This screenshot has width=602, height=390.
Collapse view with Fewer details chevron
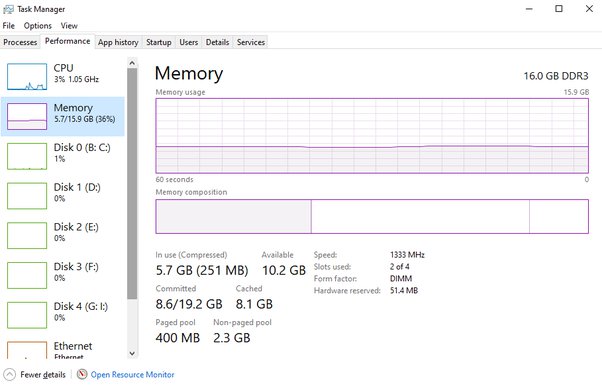click(9, 374)
